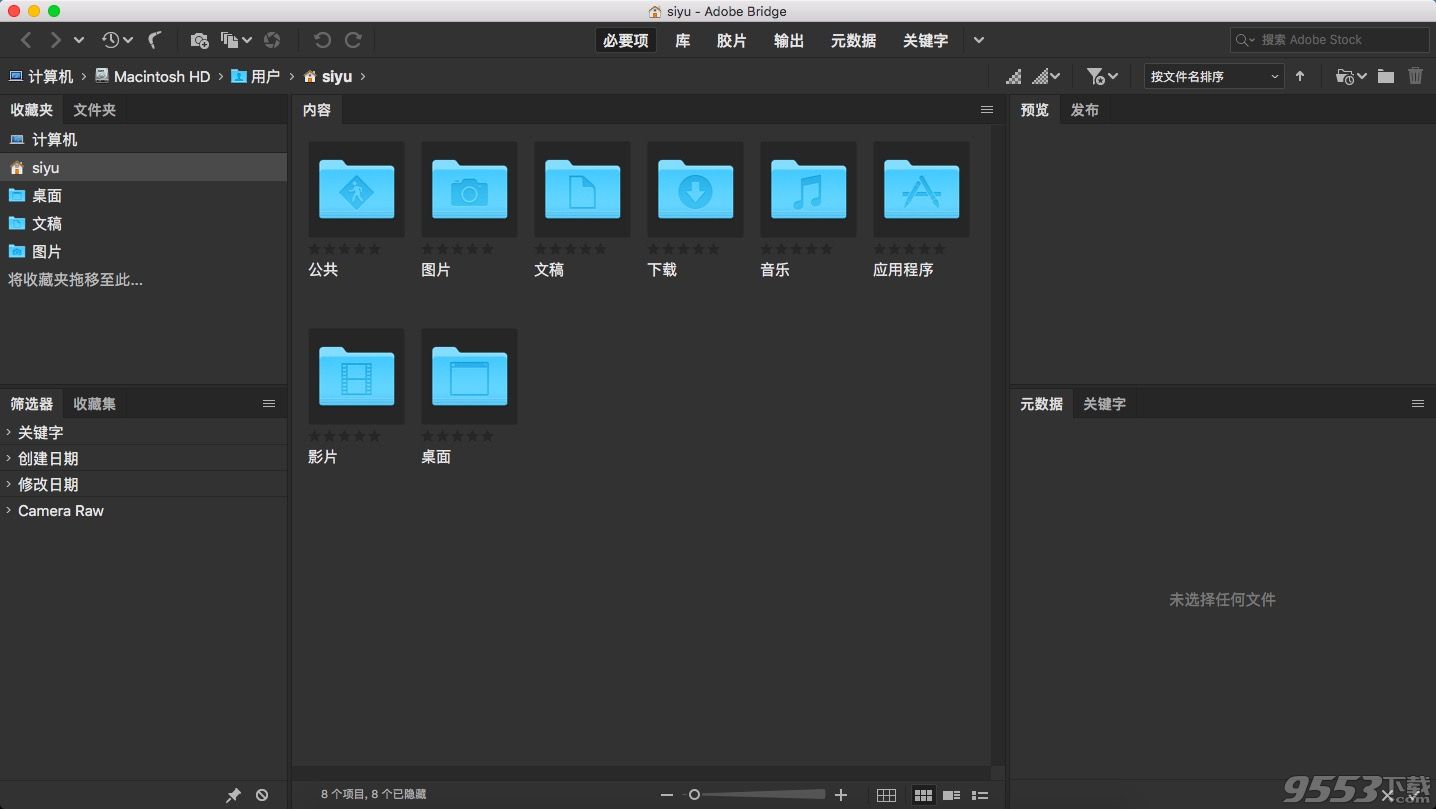Click minus to shrink thumbnails

point(667,795)
